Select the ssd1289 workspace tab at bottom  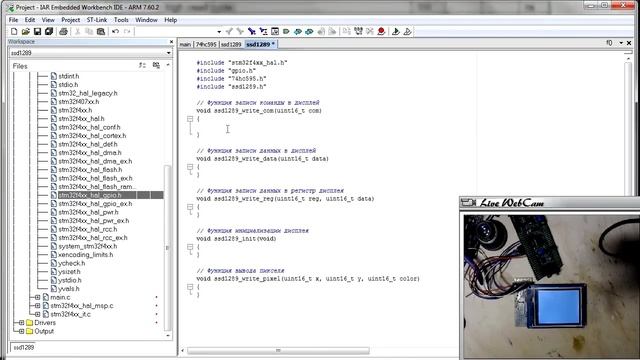pyautogui.click(x=24, y=347)
